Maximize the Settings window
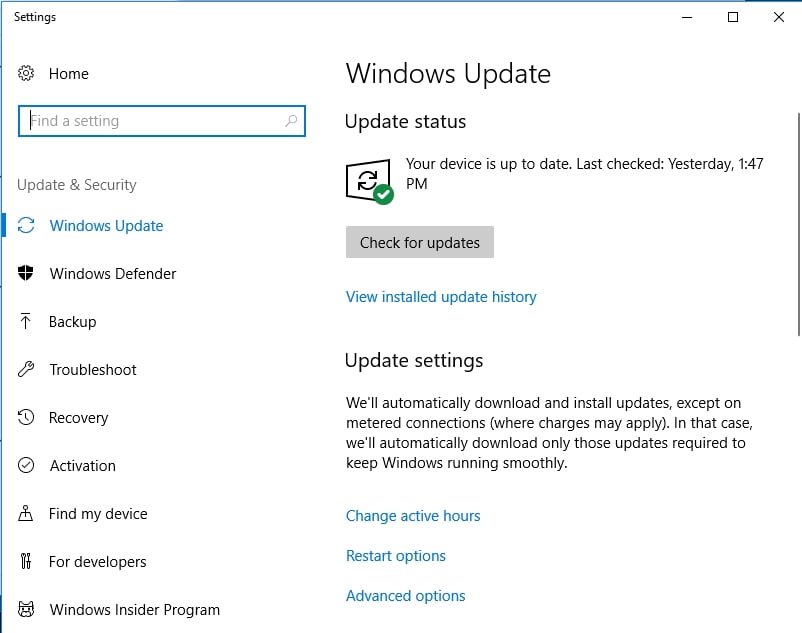Image resolution: width=802 pixels, height=633 pixels. coord(733,17)
